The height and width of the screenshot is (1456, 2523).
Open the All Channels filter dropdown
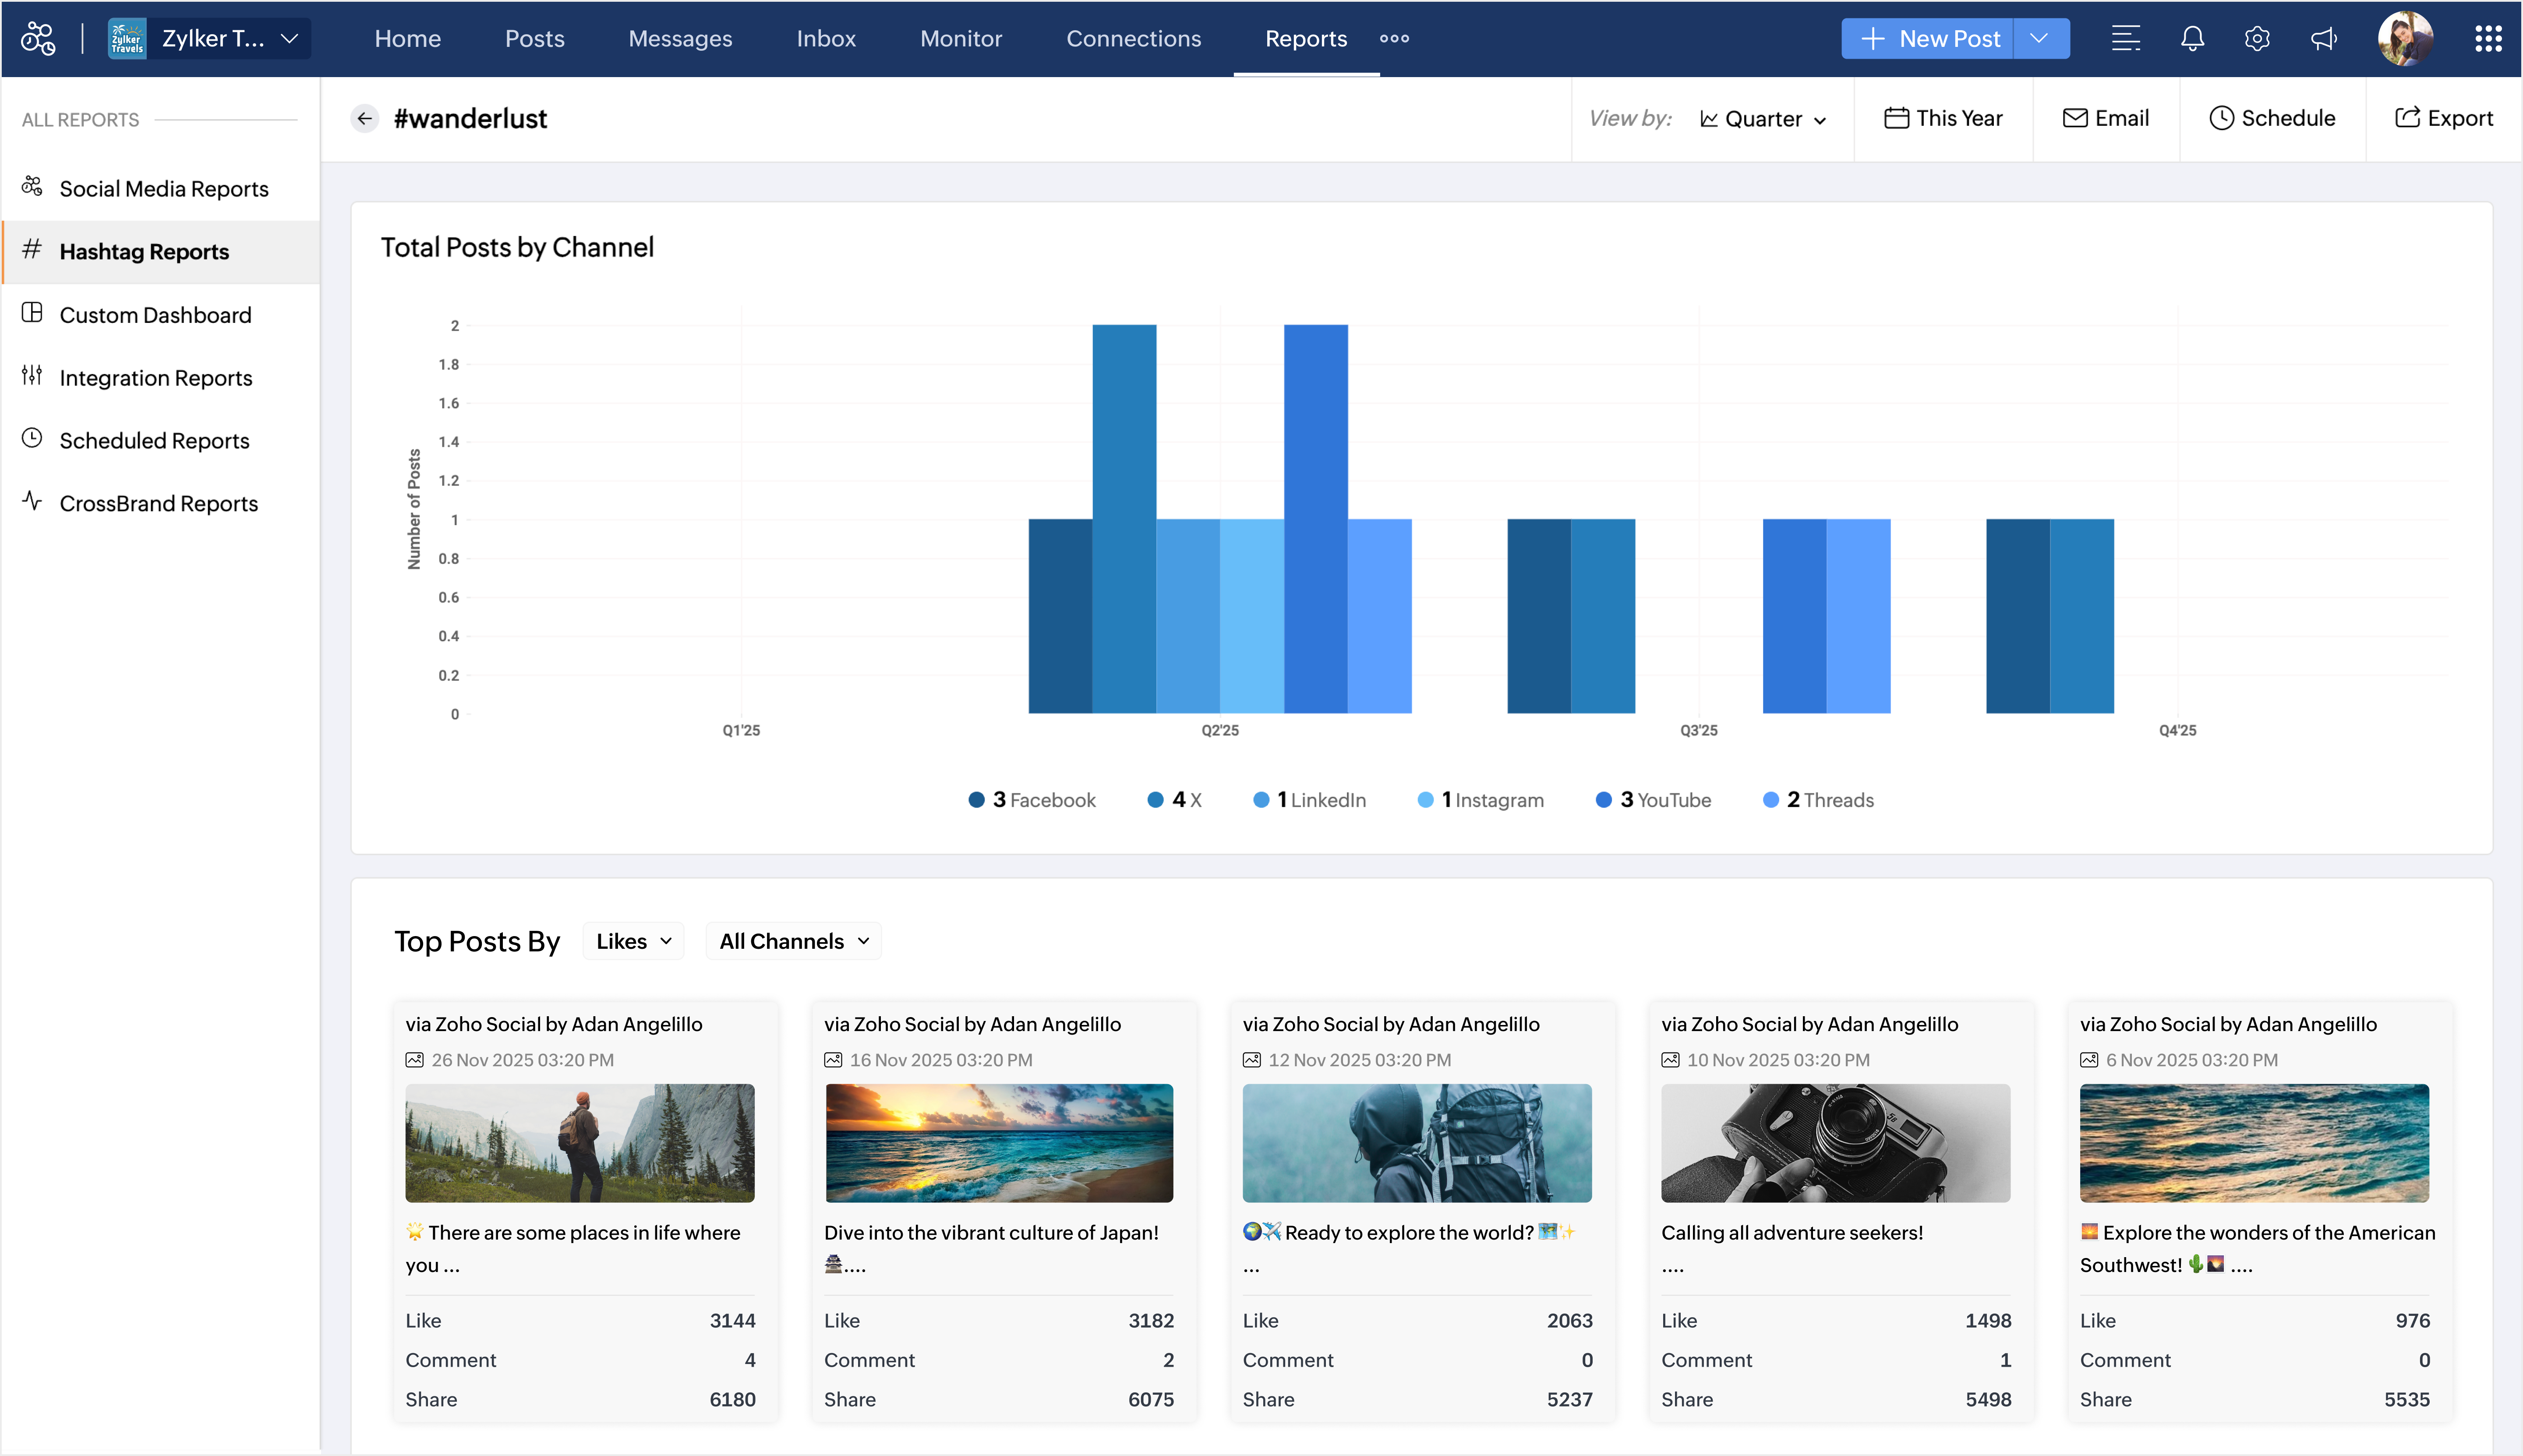[793, 941]
